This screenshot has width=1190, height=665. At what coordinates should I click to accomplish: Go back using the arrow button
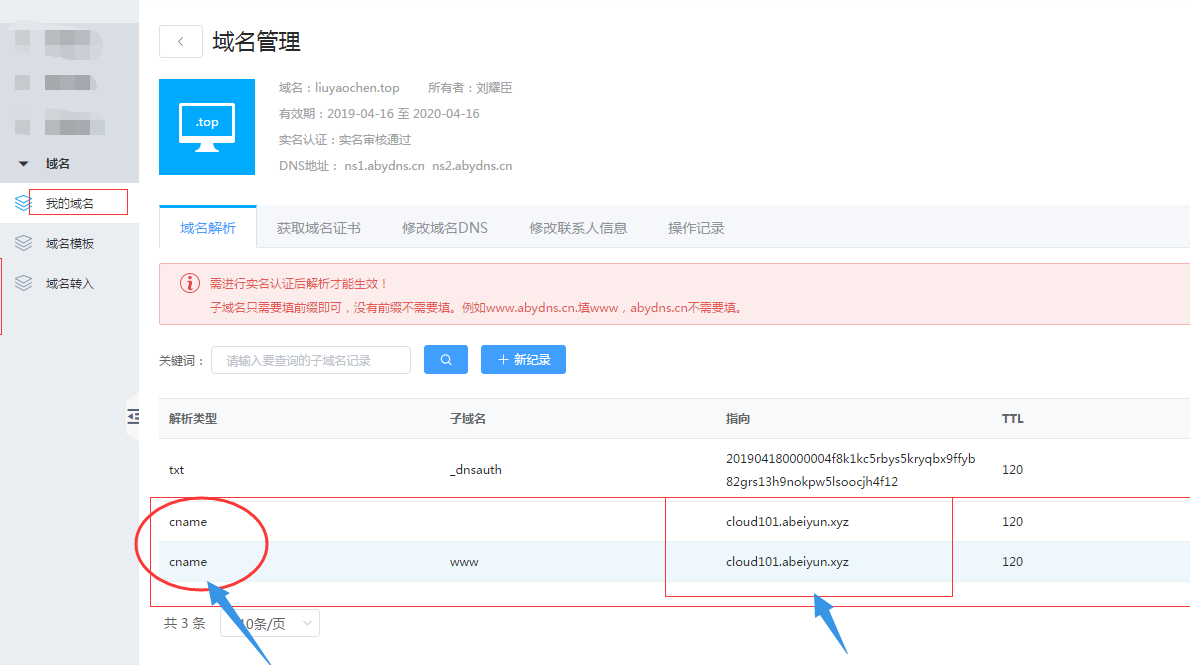(180, 41)
